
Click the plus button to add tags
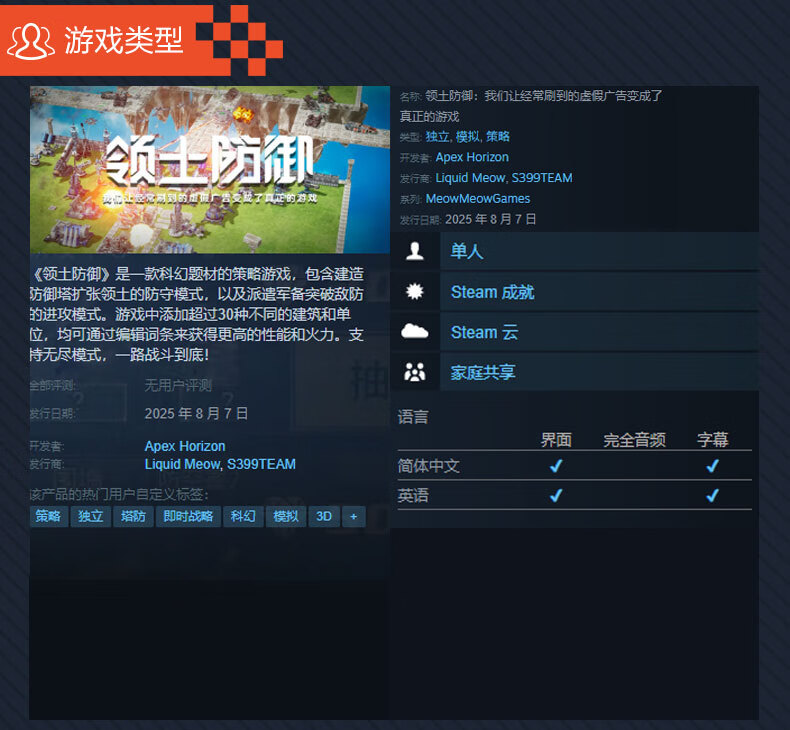353,517
